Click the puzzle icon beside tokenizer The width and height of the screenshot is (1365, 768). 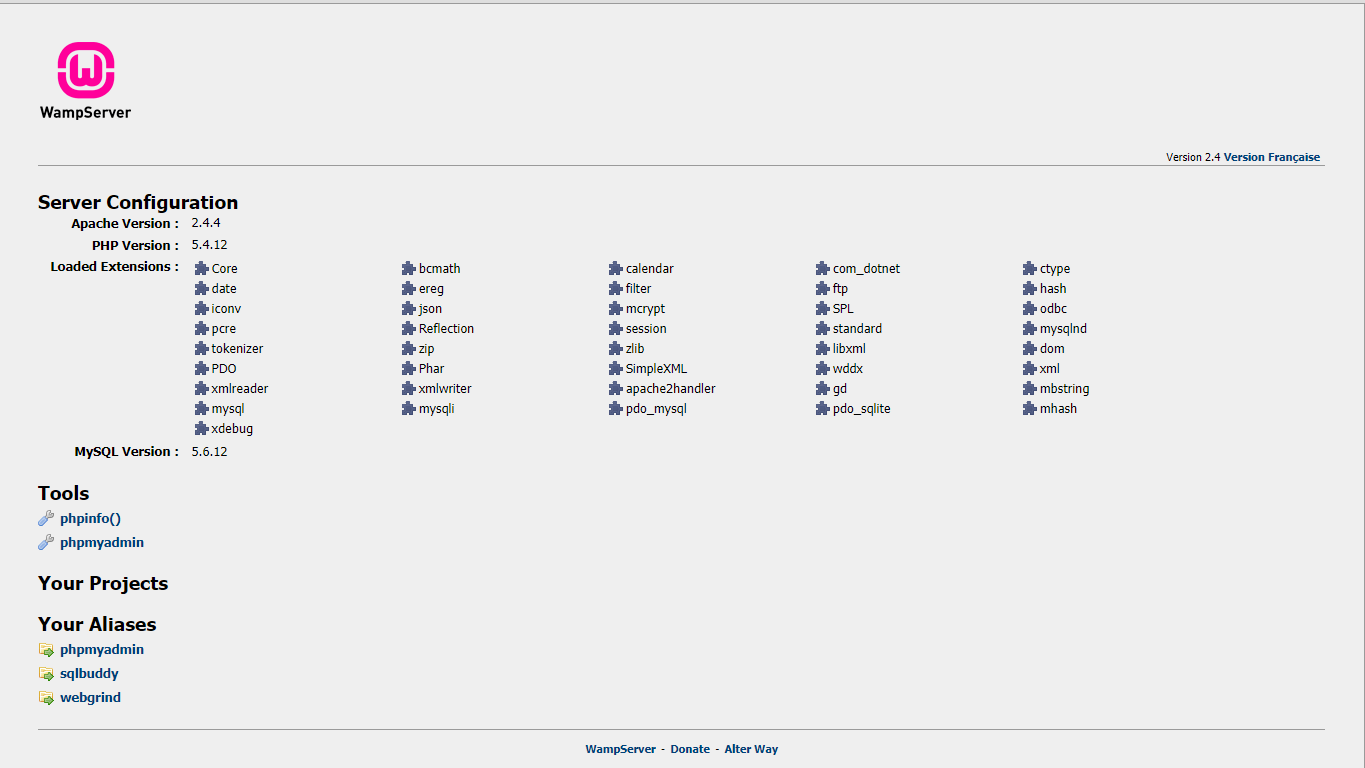point(202,349)
